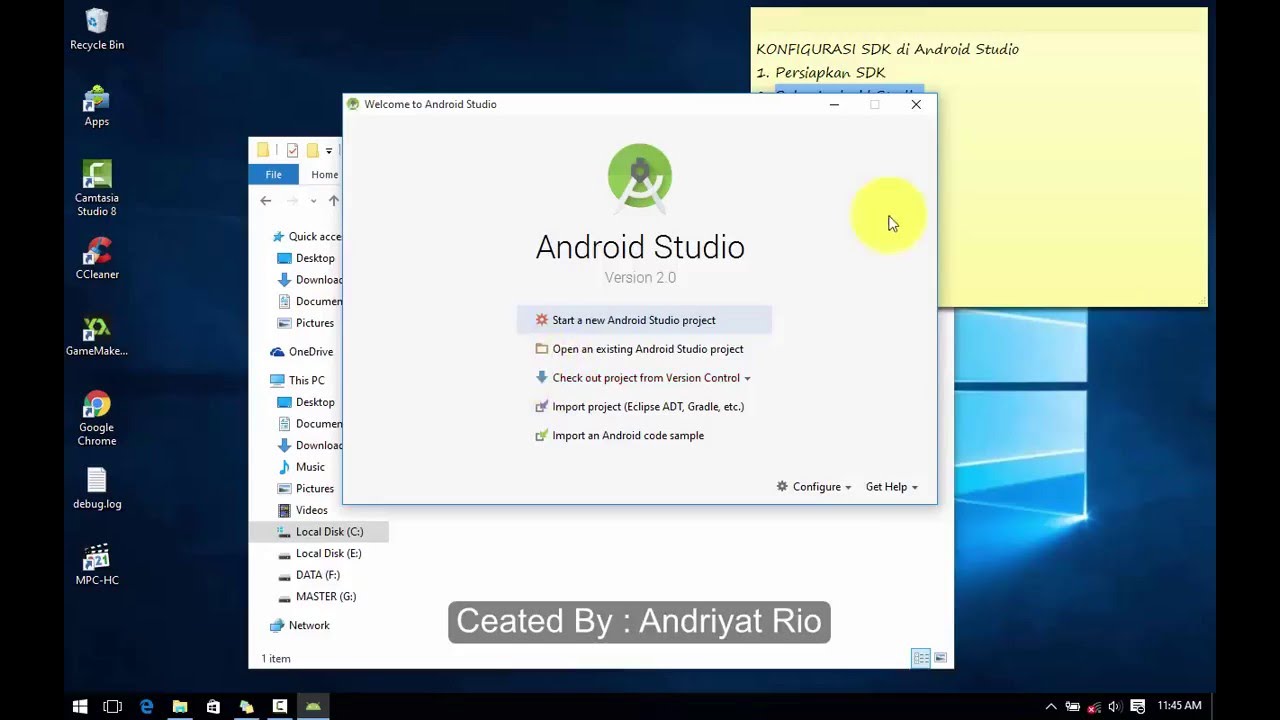Go up one folder in File Explorer
The image size is (1280, 720).
click(334, 201)
